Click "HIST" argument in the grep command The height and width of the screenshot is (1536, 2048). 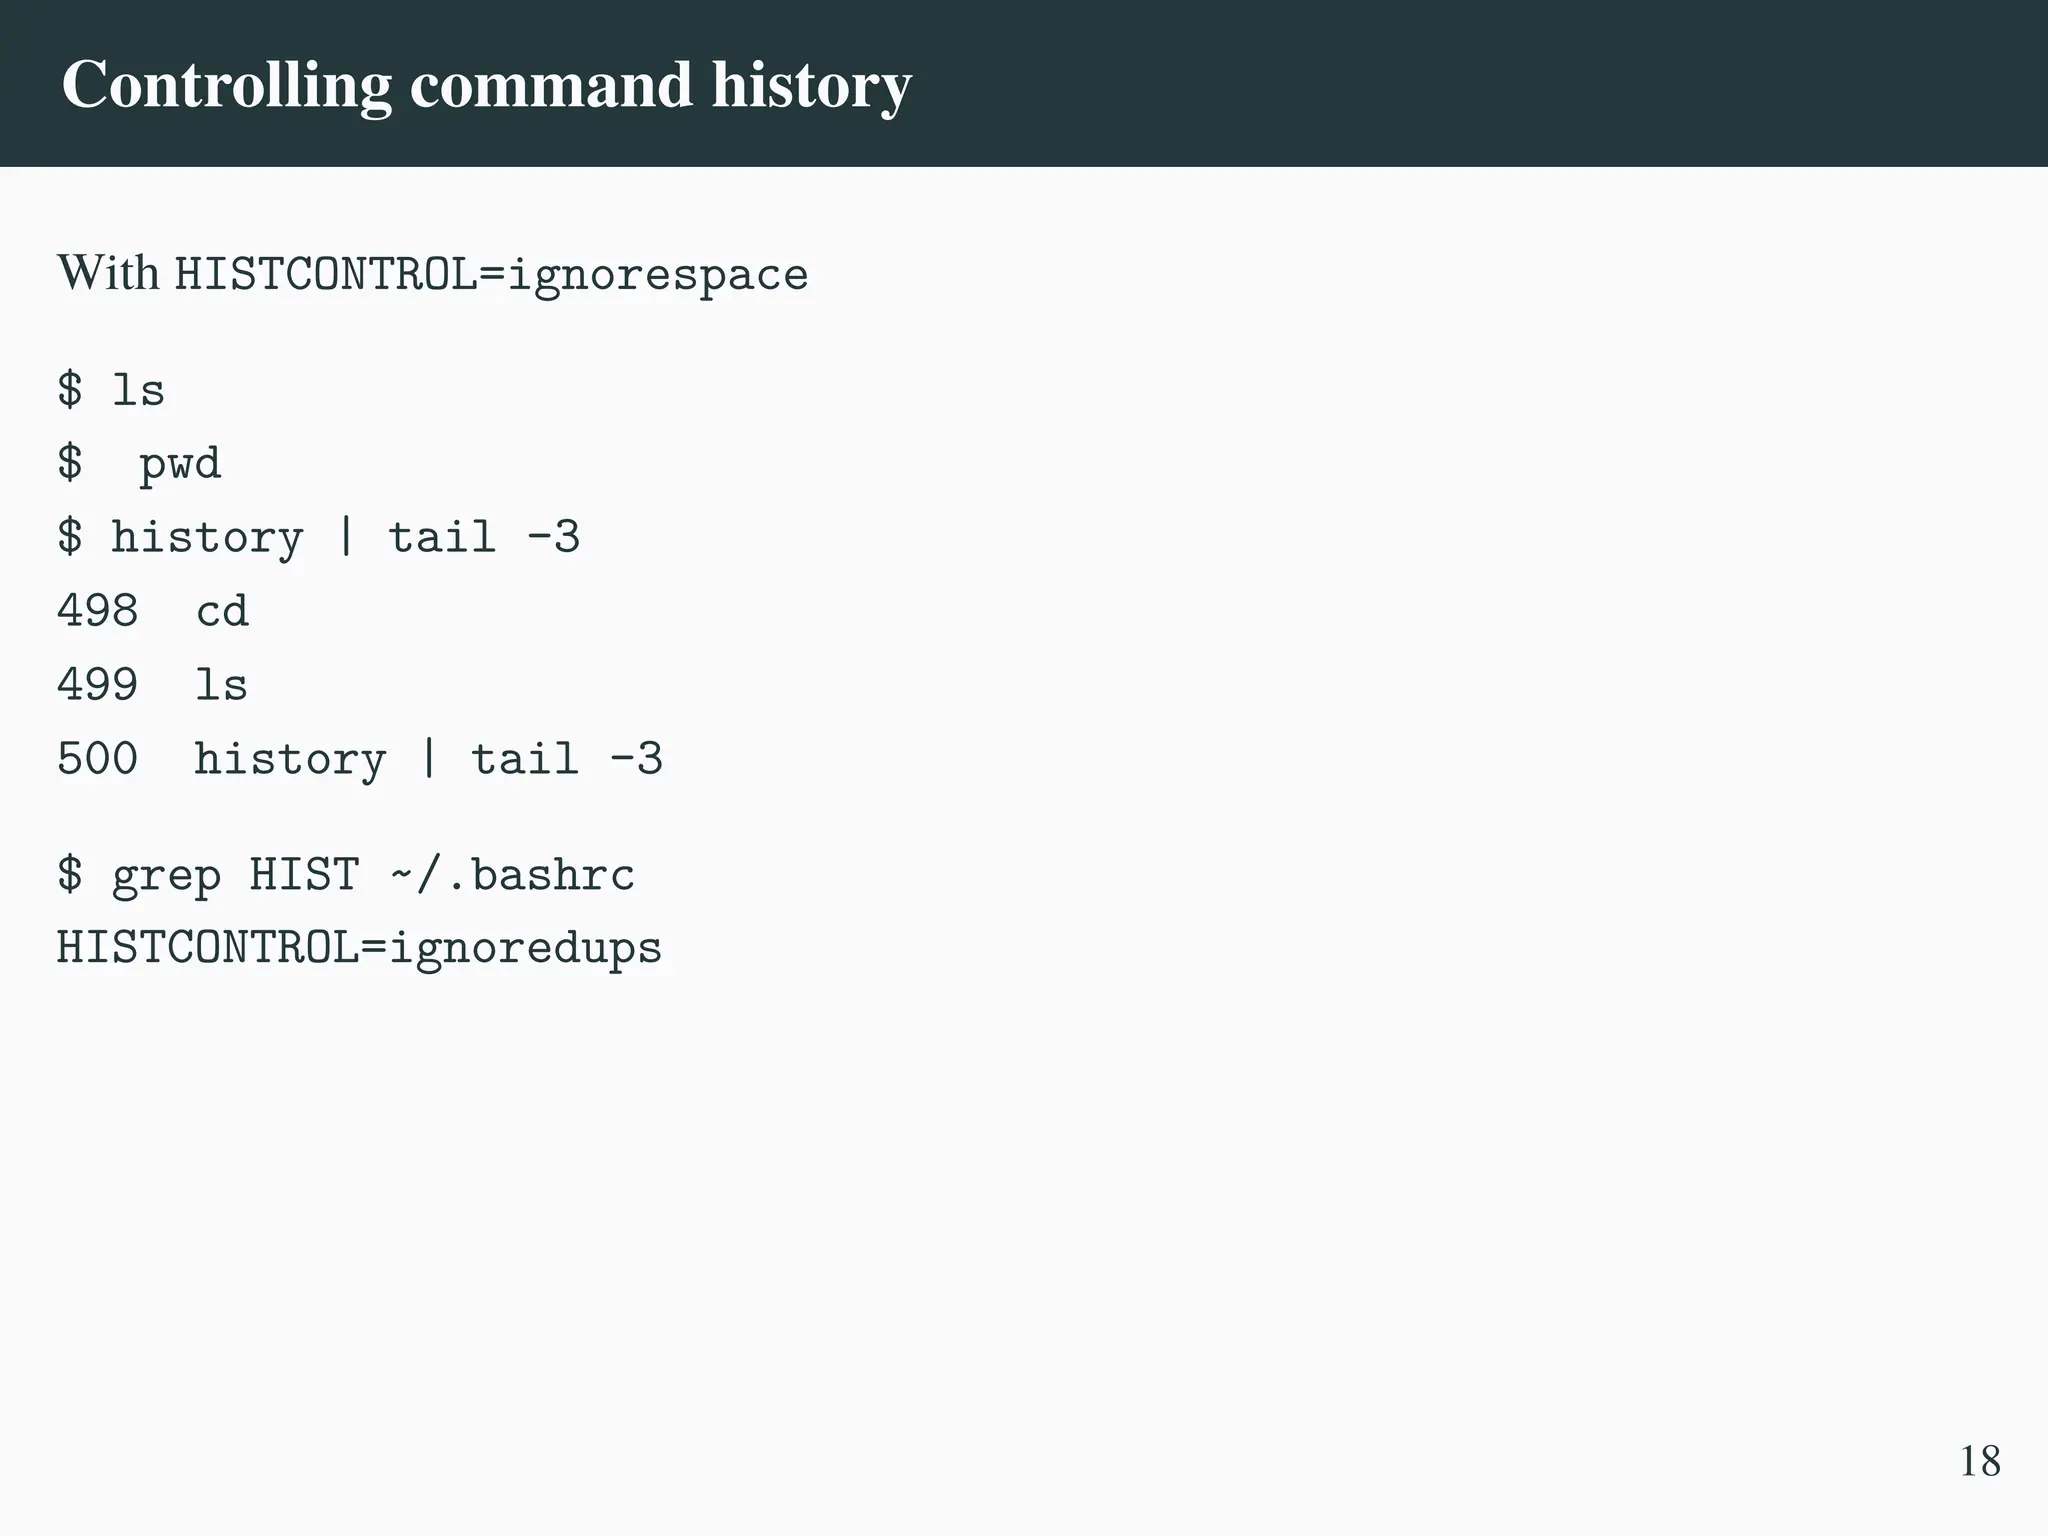coord(304,875)
